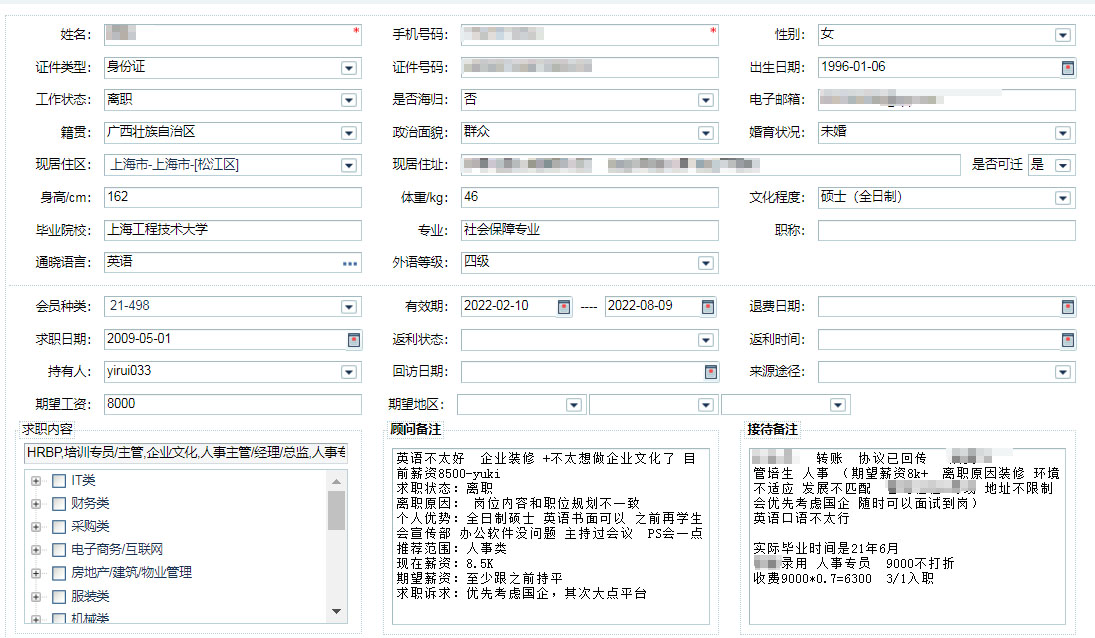Tick the 电子商务/互联网 checkbox
The width and height of the screenshot is (1095, 638).
[x=59, y=550]
